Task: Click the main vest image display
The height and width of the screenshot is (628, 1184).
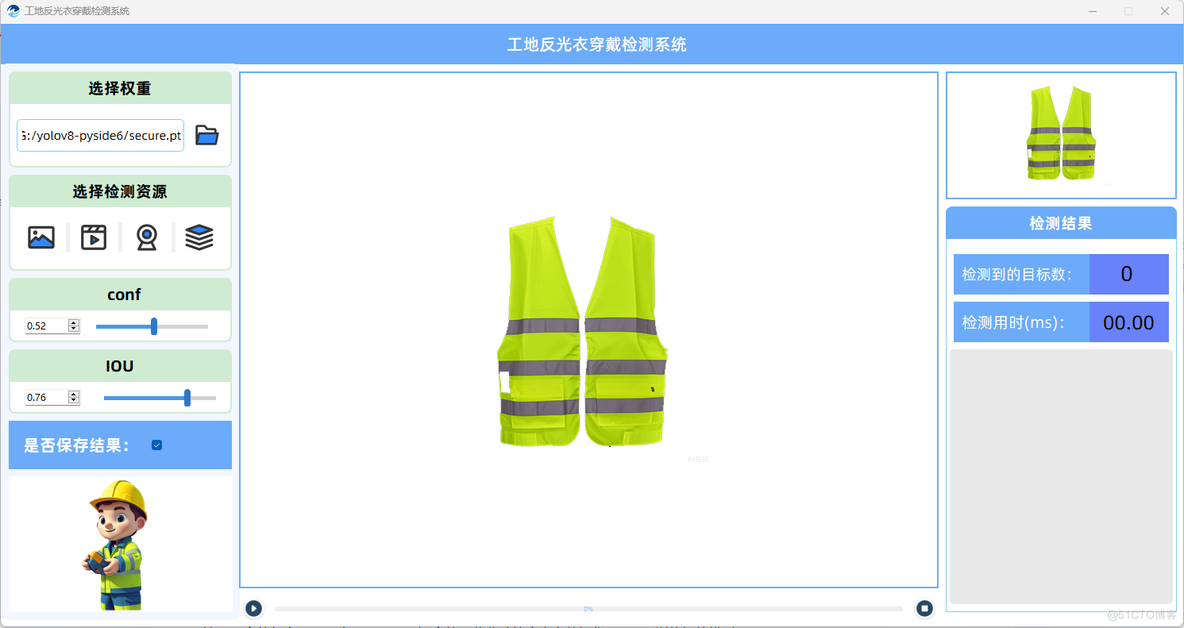Action: [x=588, y=330]
